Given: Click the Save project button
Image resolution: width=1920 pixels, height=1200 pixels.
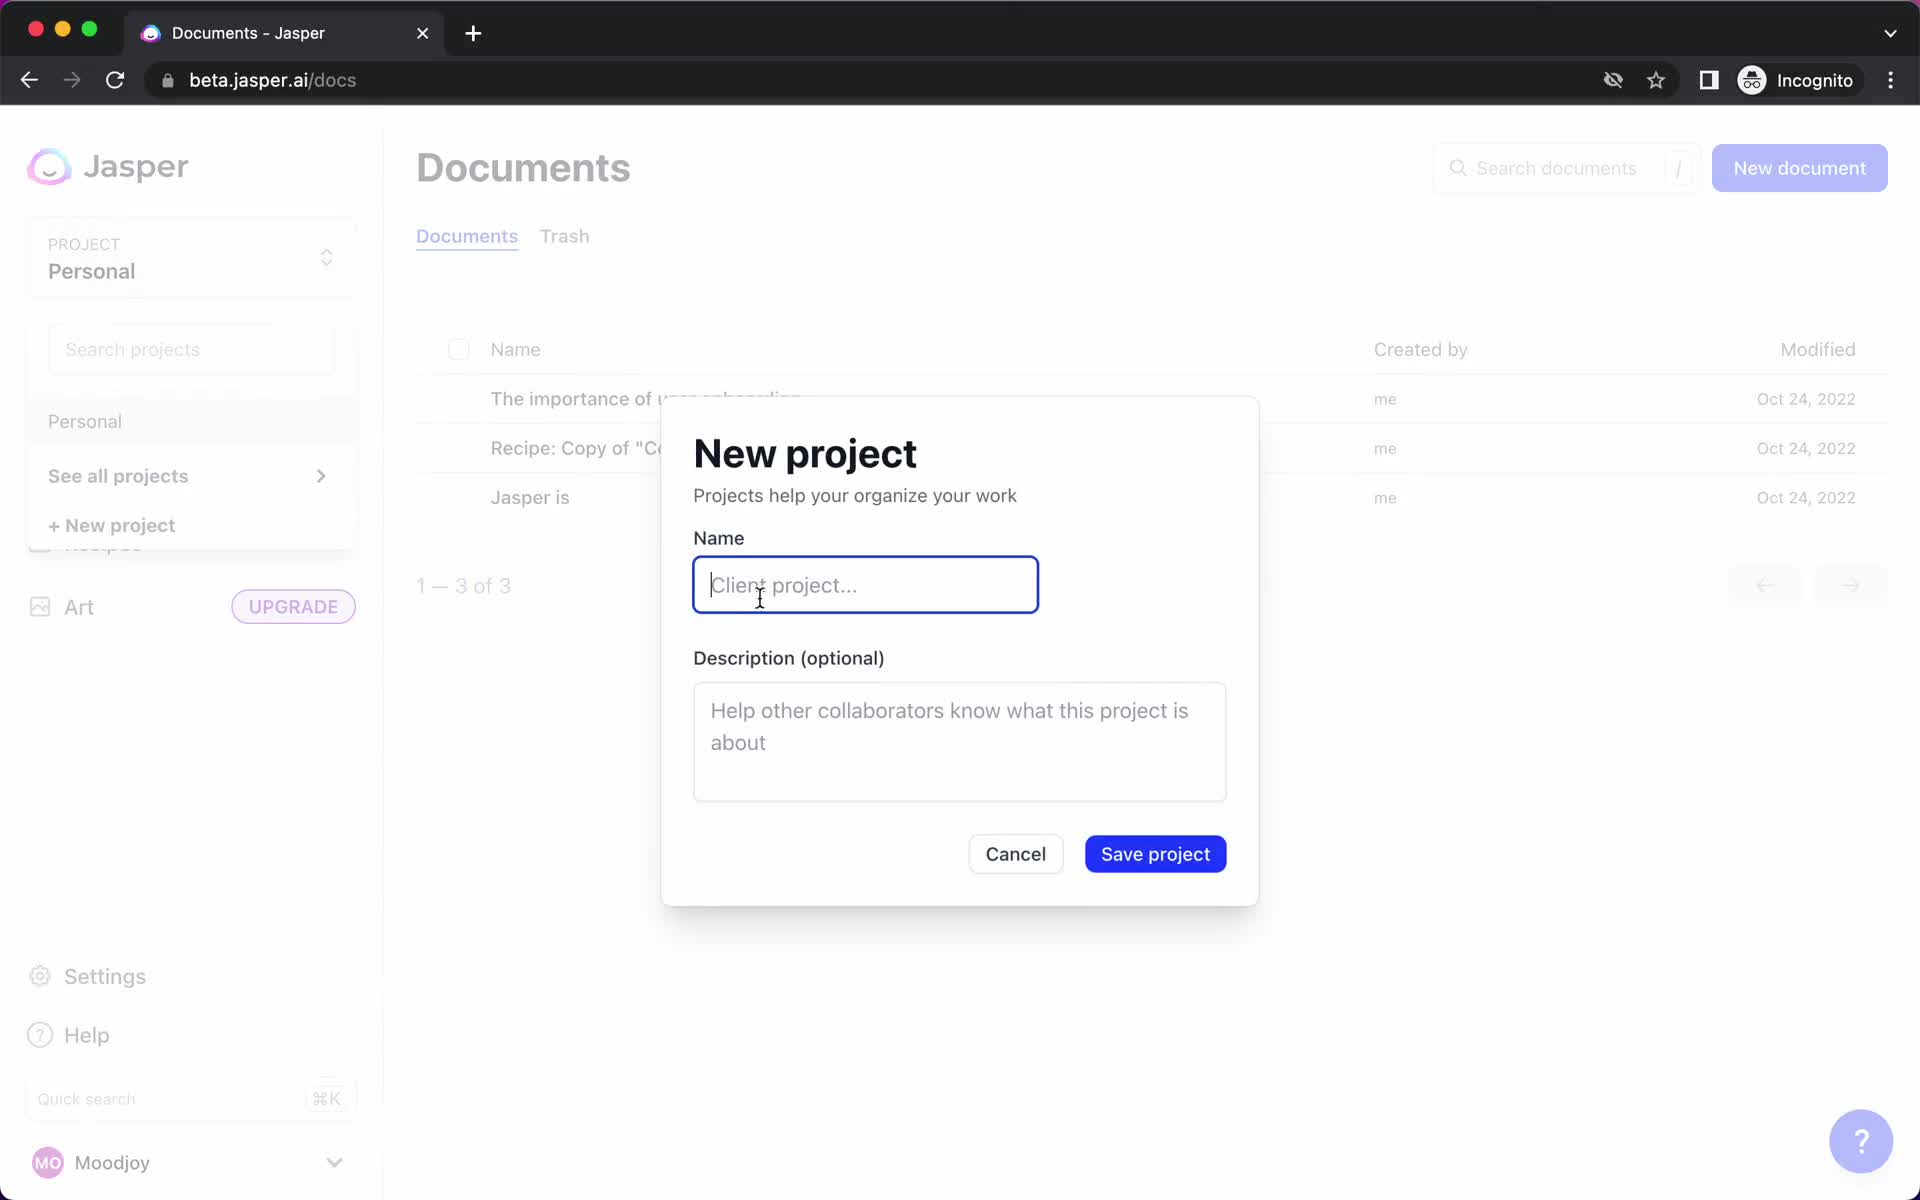Looking at the screenshot, I should pyautogui.click(x=1155, y=854).
